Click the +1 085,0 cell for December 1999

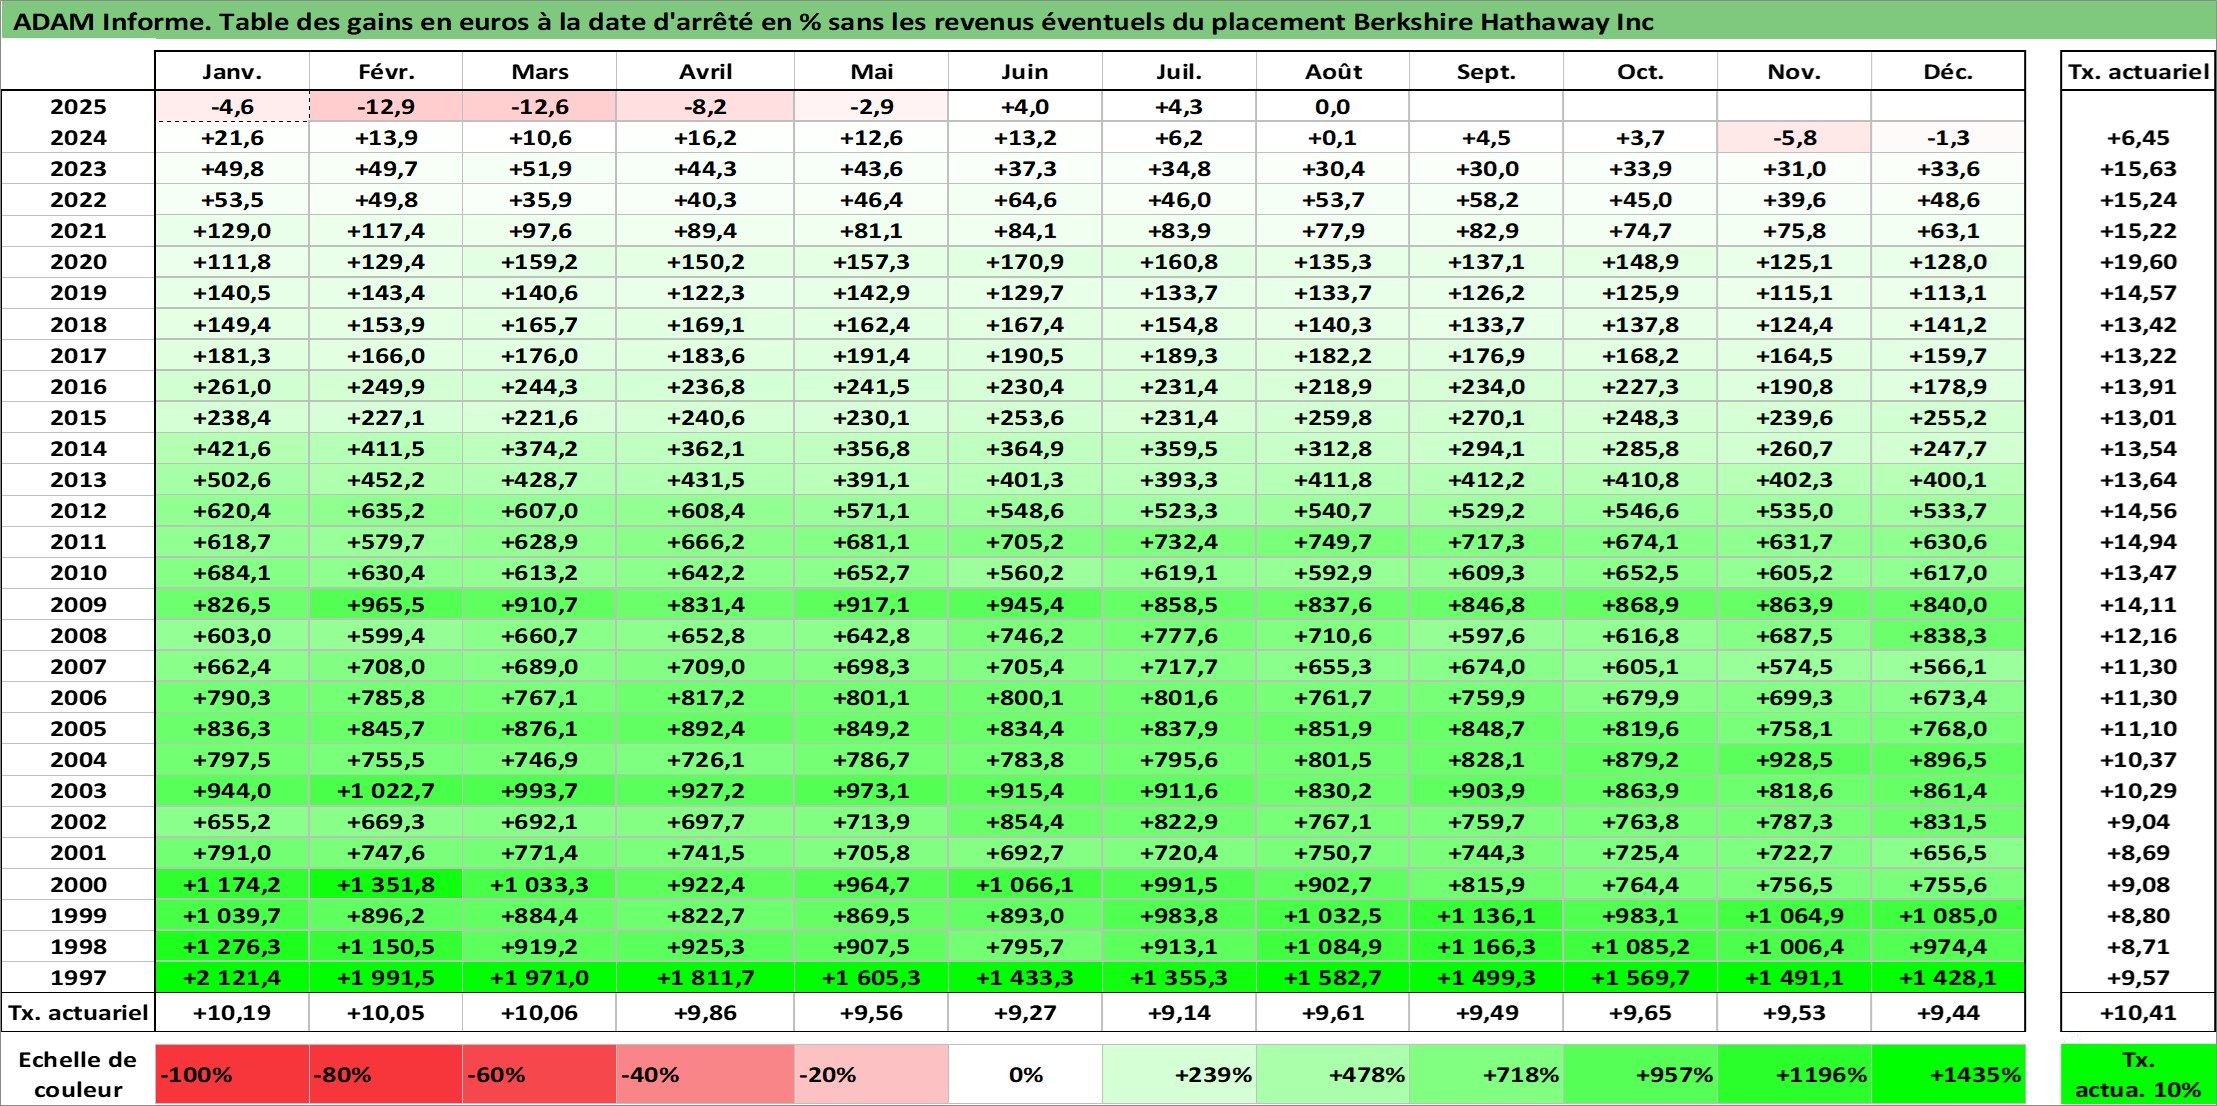coord(1948,916)
